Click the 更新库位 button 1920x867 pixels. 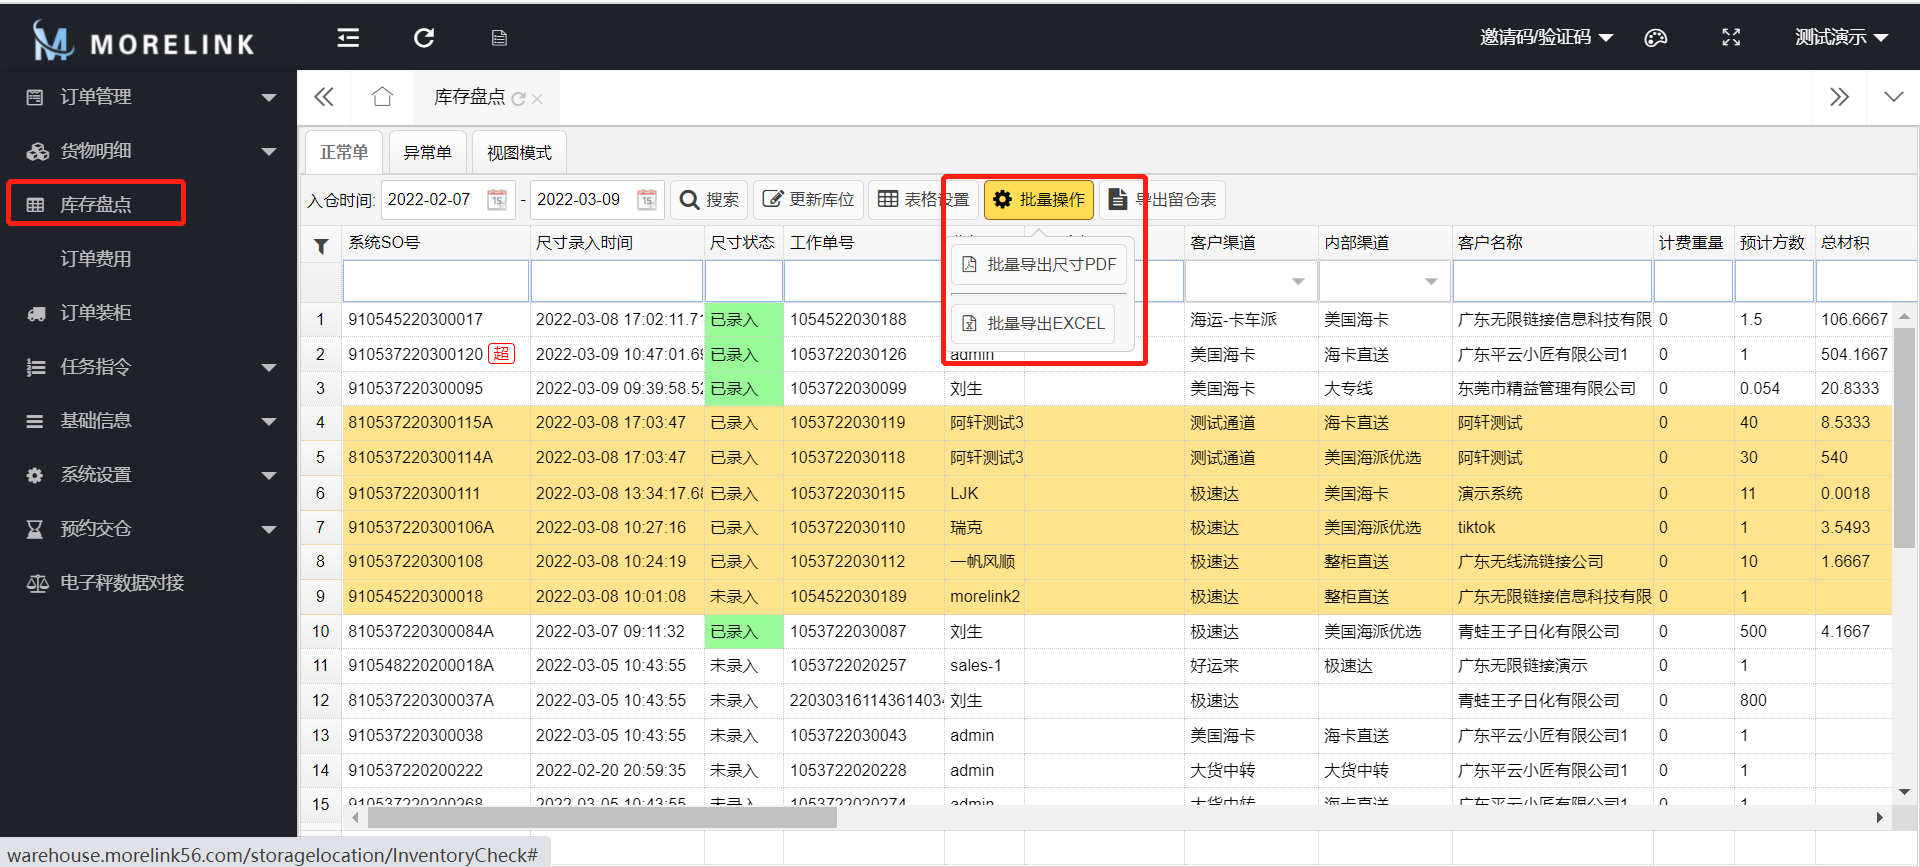[x=809, y=200]
